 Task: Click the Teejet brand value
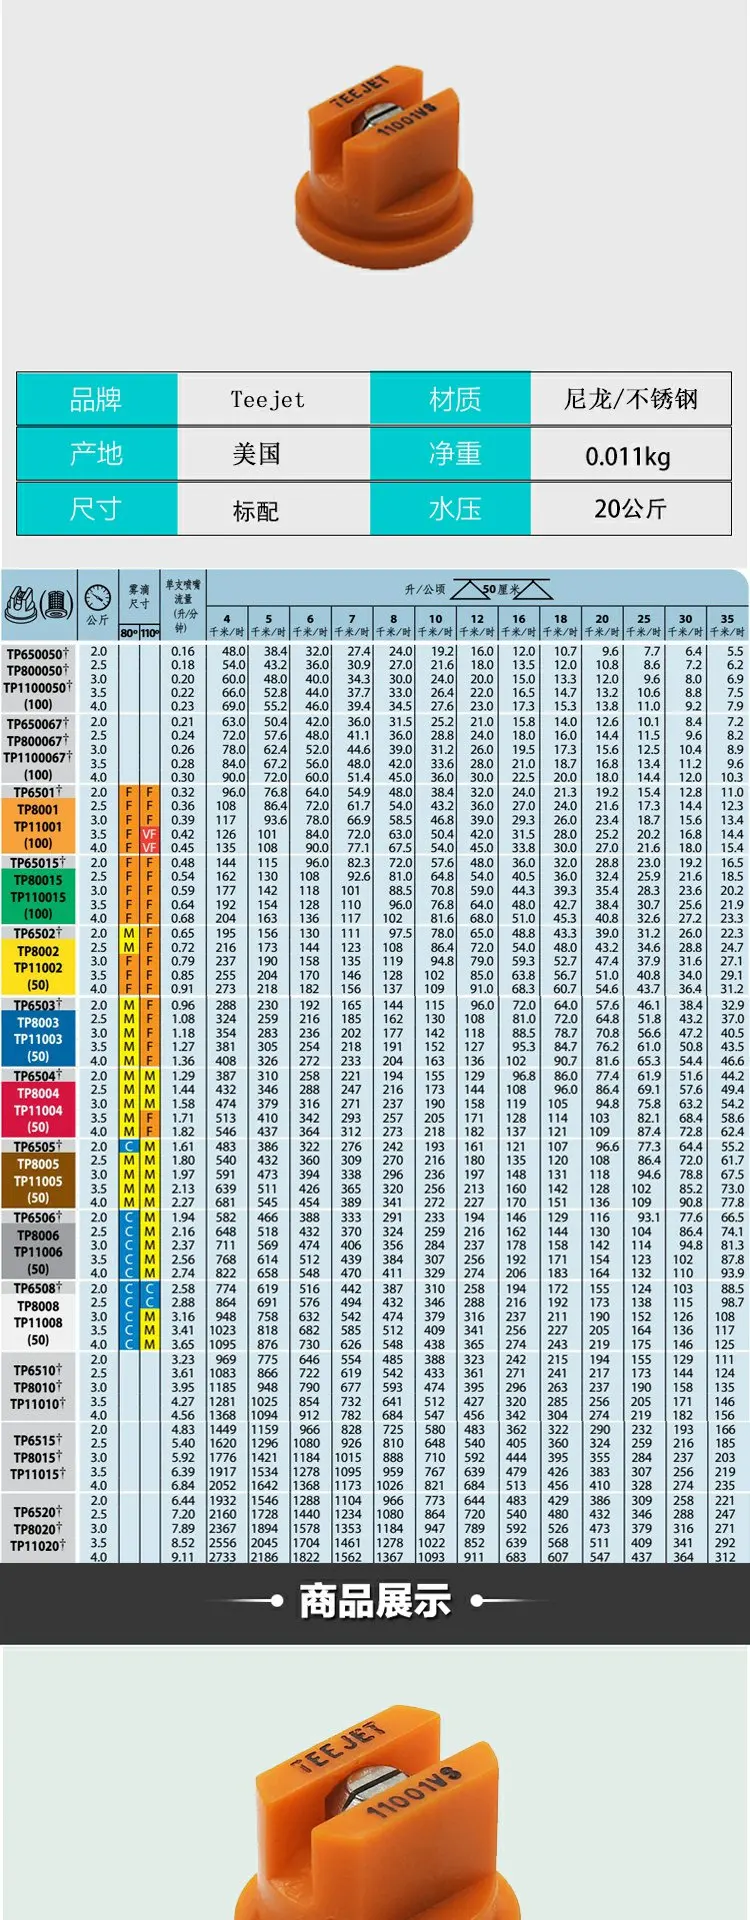[x=267, y=399]
